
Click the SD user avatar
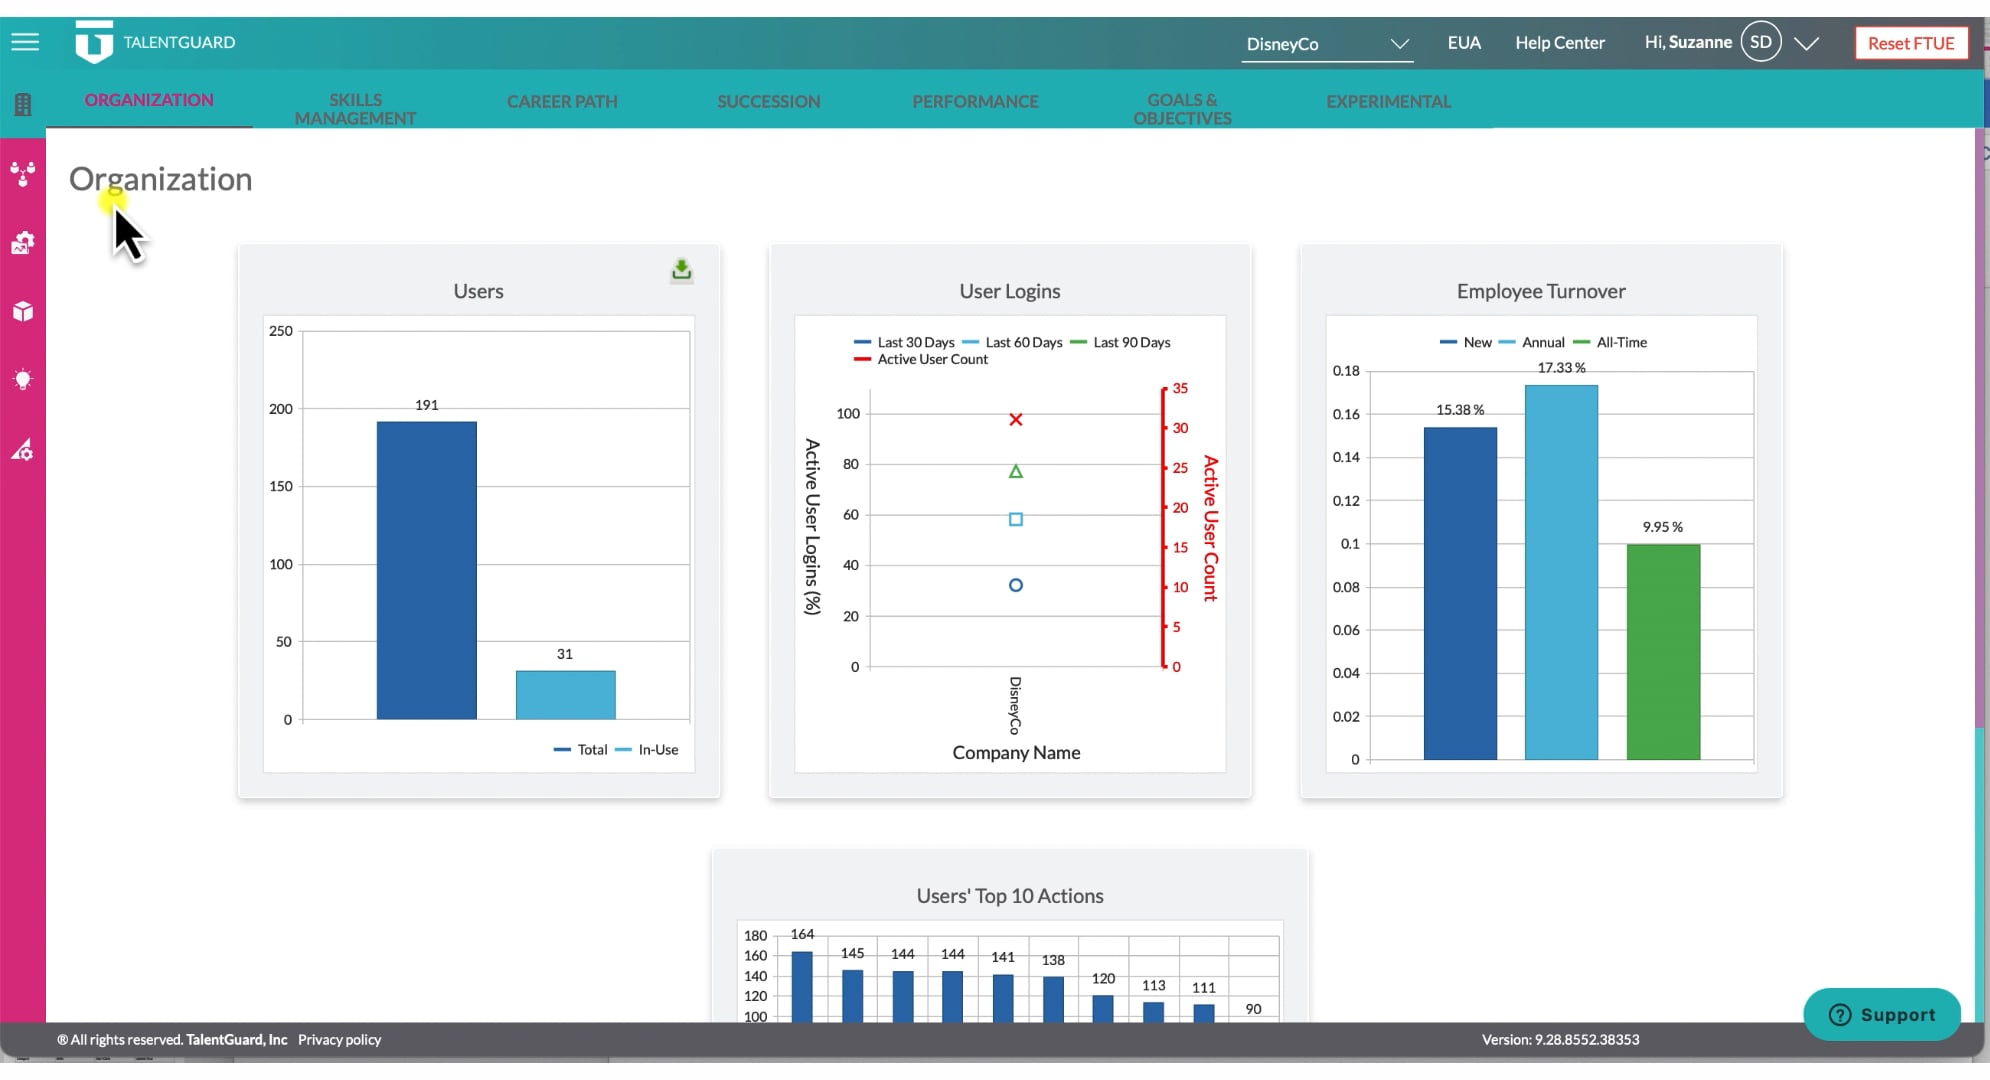1761,42
